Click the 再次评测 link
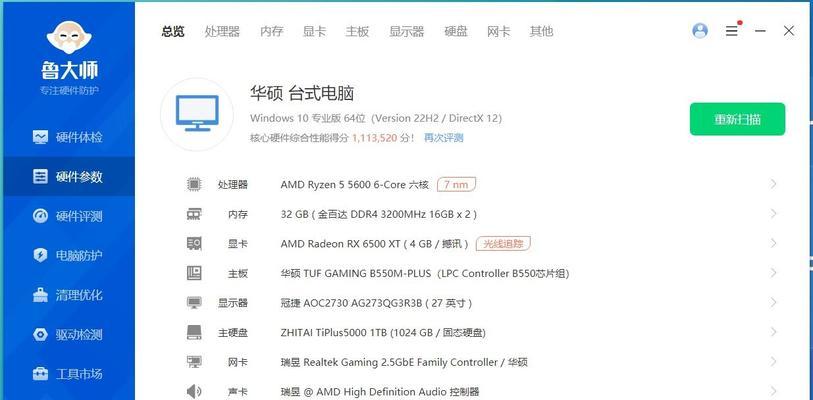This screenshot has width=813, height=400. click(444, 138)
